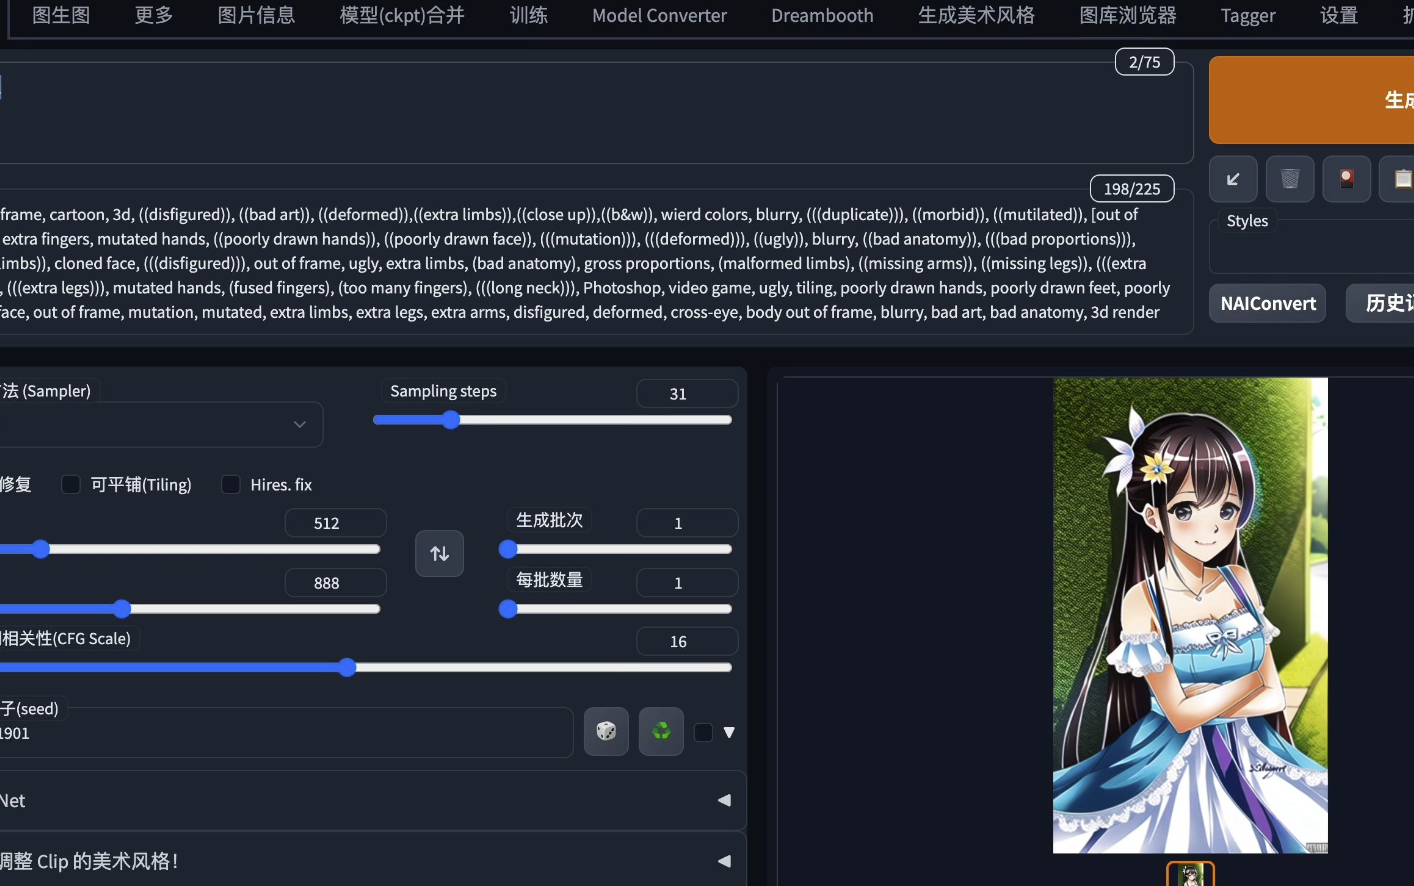Image resolution: width=1414 pixels, height=886 pixels.
Task: Click the NAIConvert button
Action: coord(1268,303)
